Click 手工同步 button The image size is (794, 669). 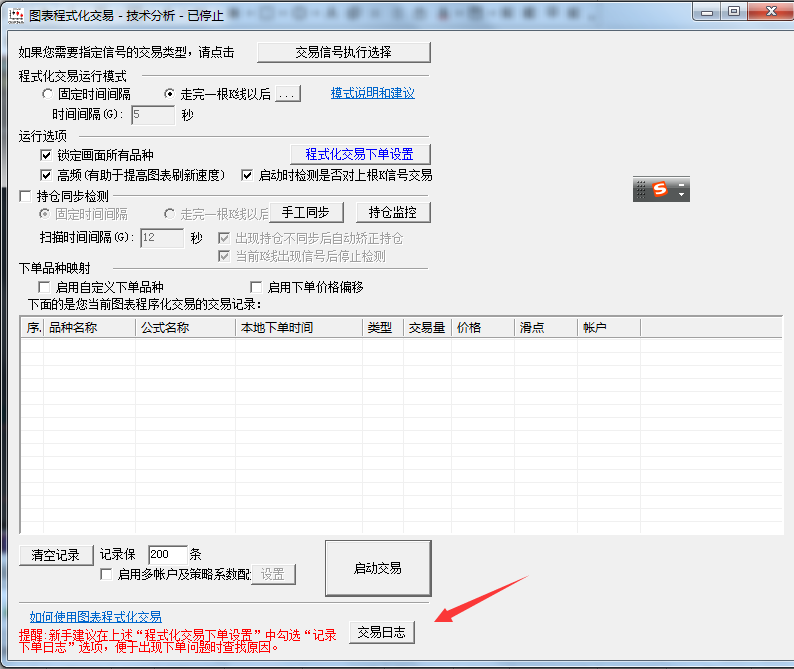tap(306, 212)
